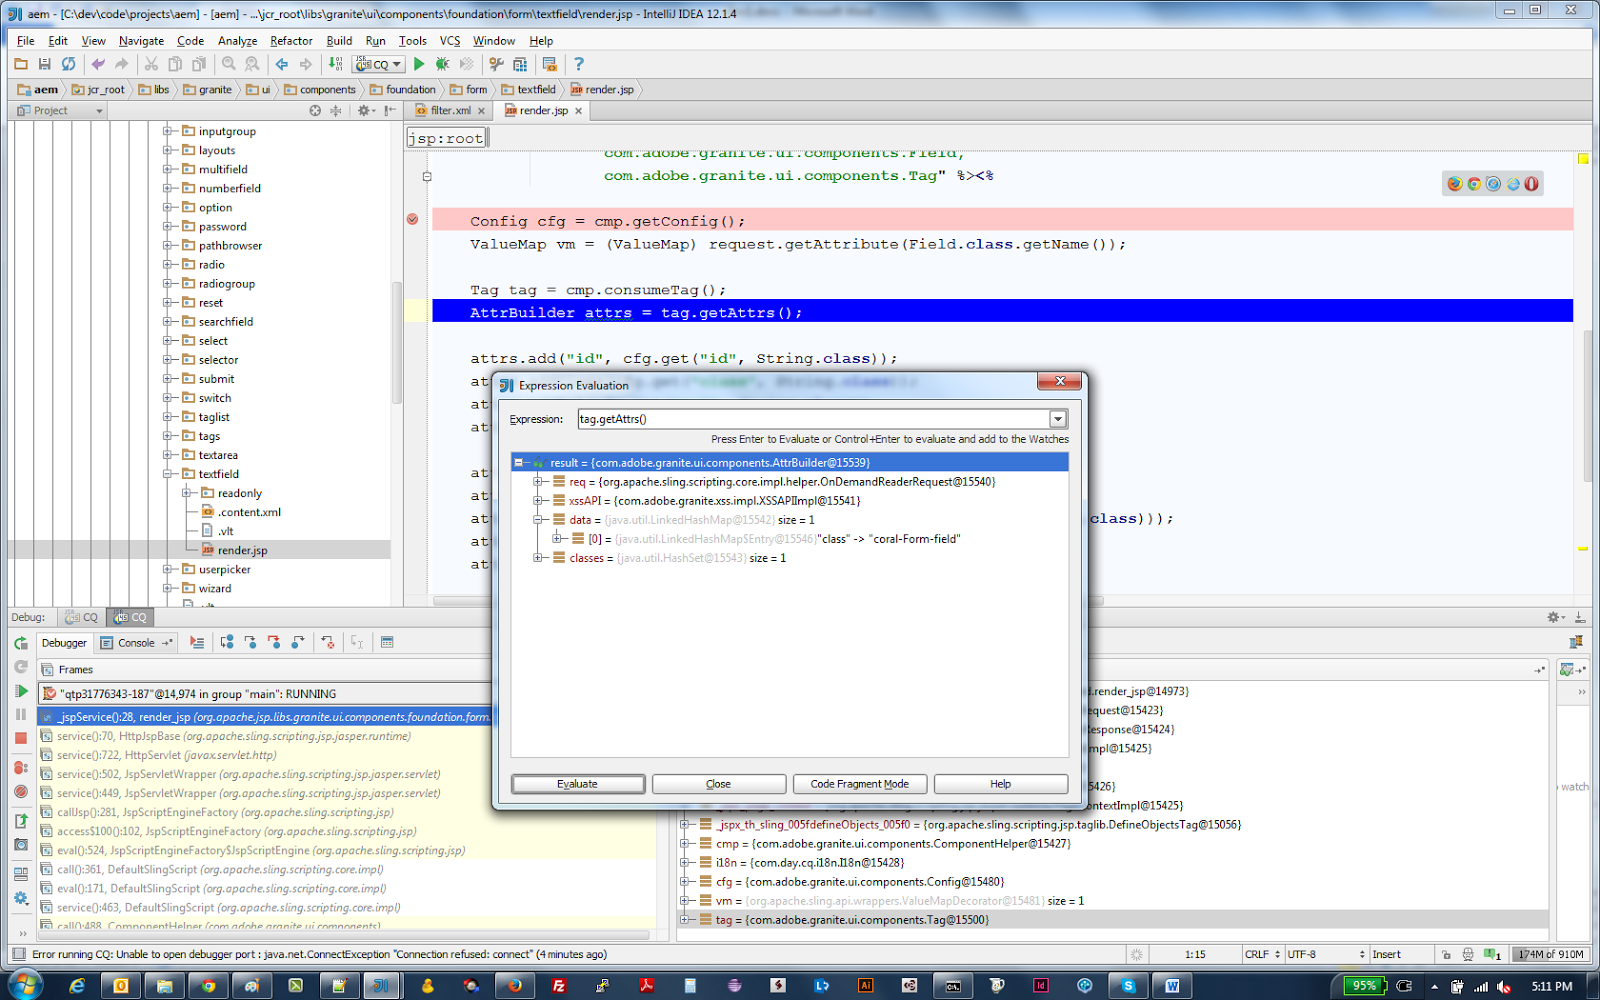The image size is (1600, 1000).
Task: Click the Windows Start button
Action: (23, 985)
